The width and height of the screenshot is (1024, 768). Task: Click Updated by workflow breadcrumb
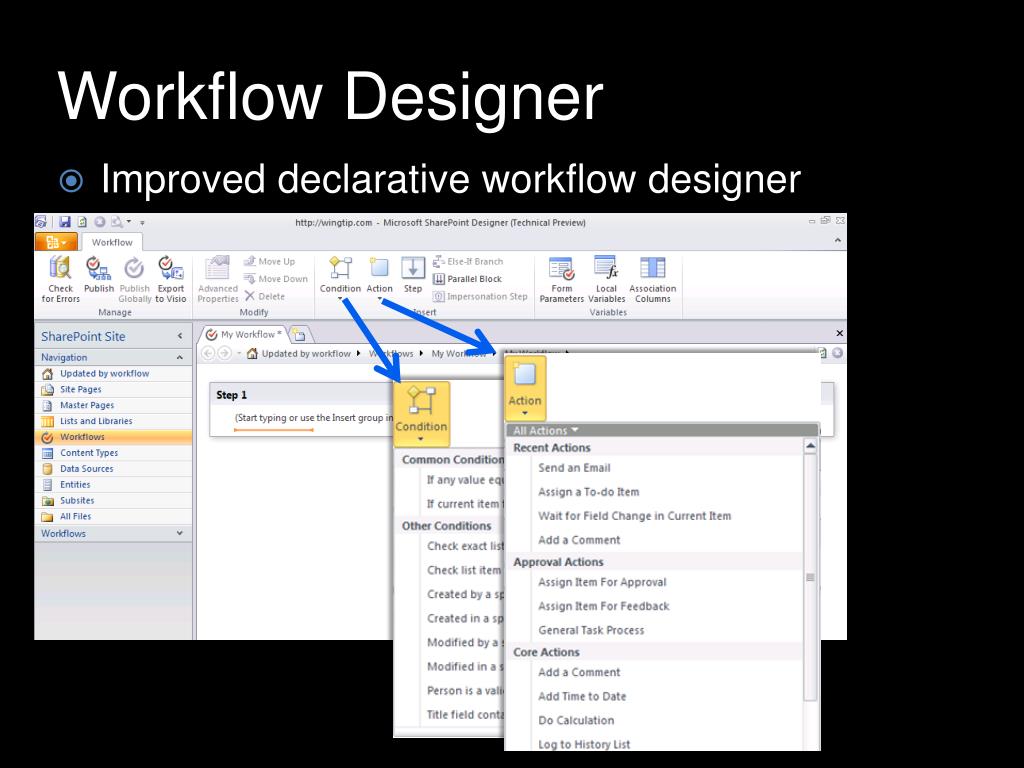click(306, 353)
